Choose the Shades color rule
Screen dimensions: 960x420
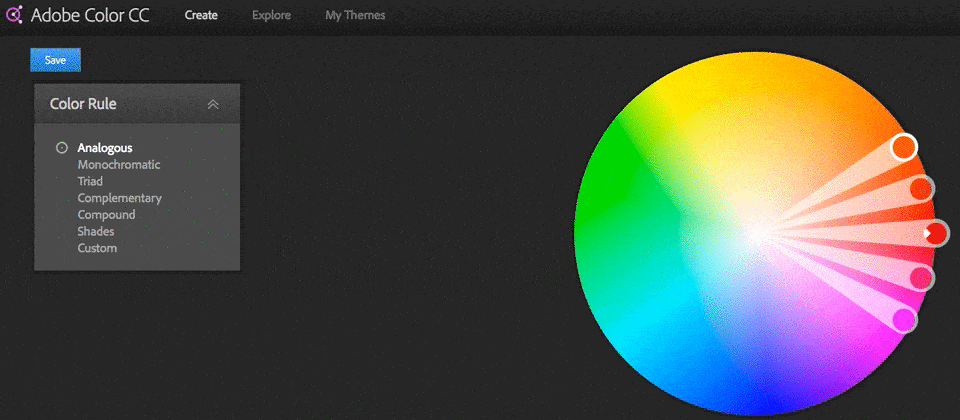(x=96, y=231)
